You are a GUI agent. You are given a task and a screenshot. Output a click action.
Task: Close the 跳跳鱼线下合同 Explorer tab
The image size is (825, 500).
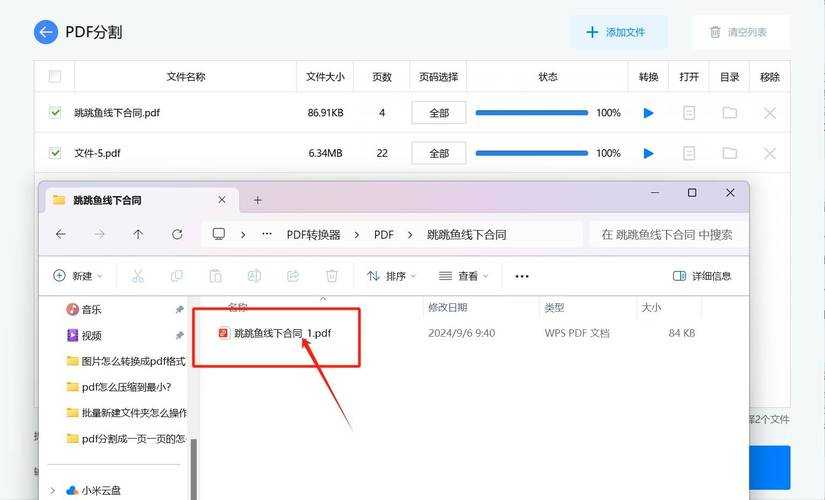click(x=222, y=200)
